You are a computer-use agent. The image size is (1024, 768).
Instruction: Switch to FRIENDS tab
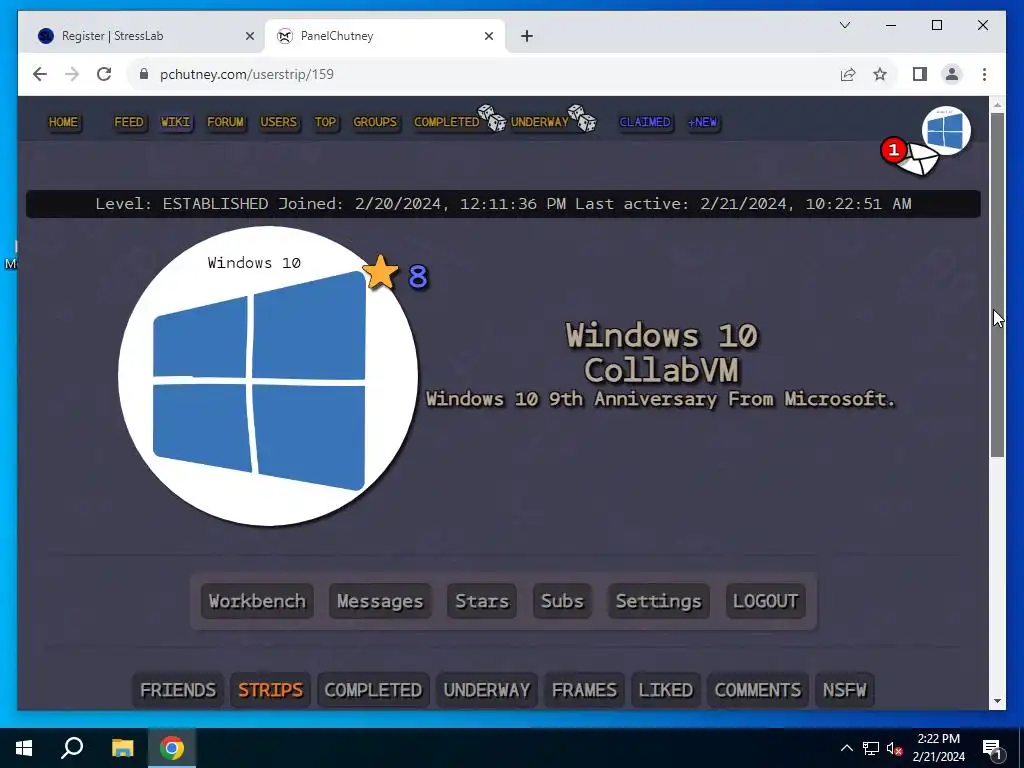tap(178, 690)
